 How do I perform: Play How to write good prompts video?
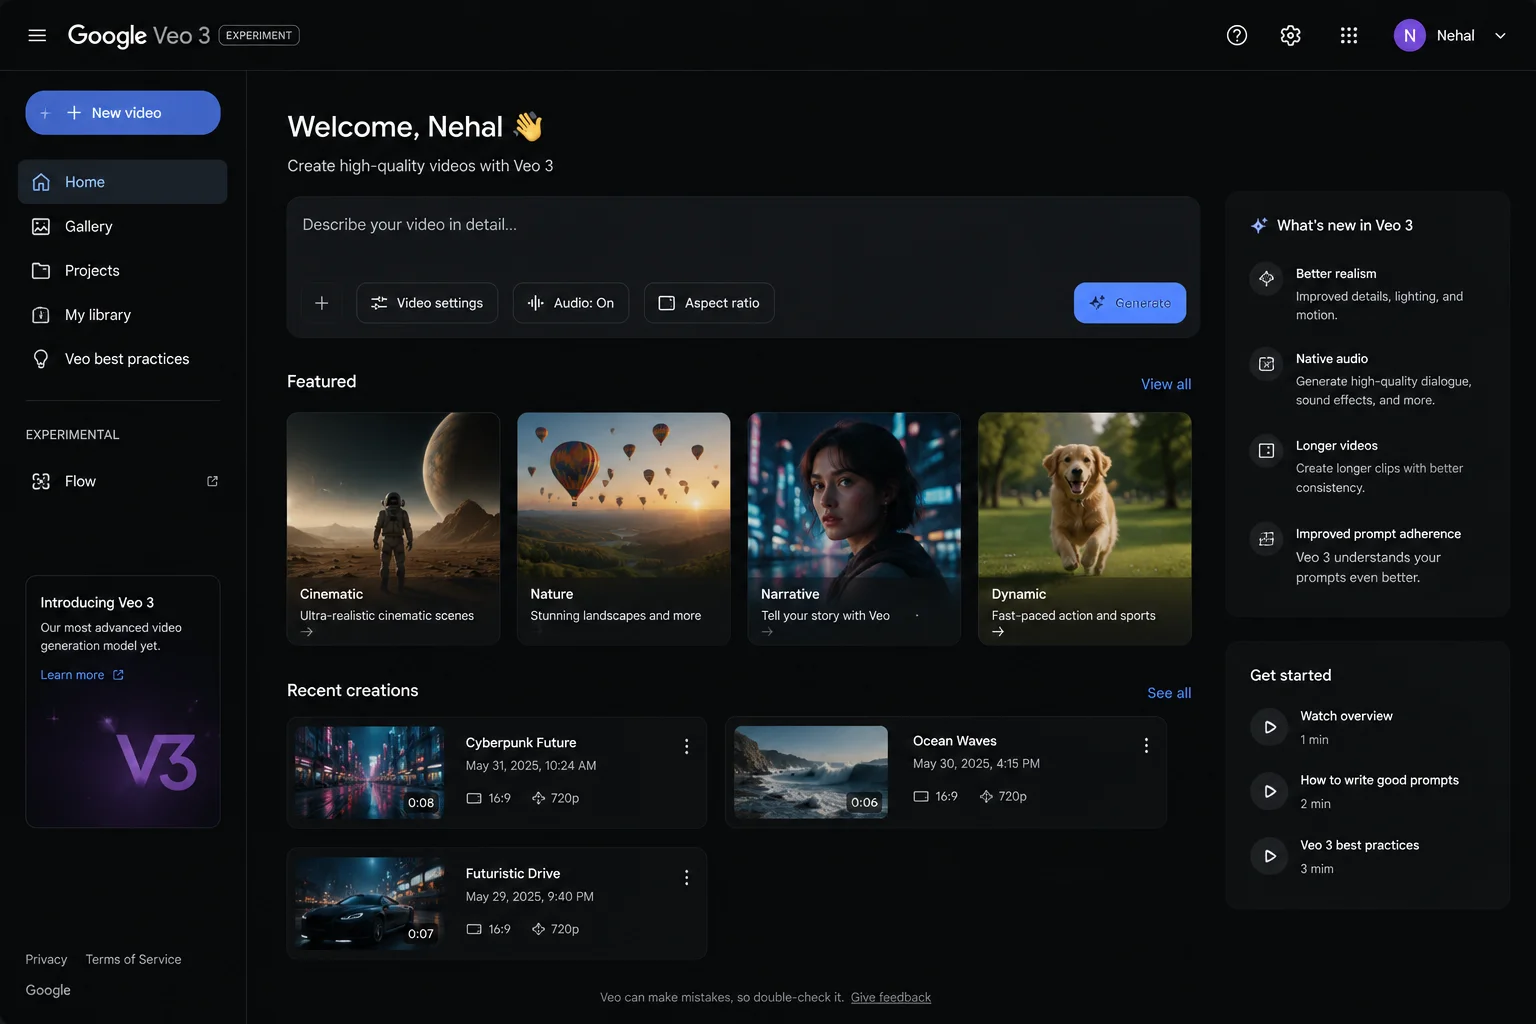(x=1269, y=791)
